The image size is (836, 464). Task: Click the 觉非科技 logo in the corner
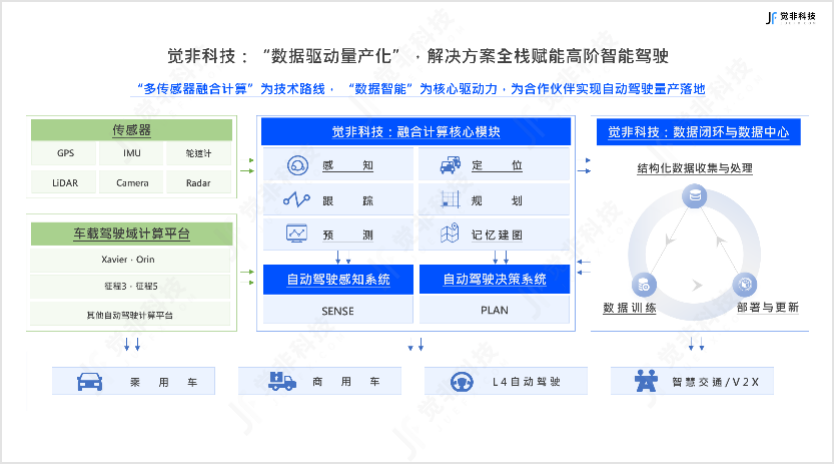(x=791, y=18)
